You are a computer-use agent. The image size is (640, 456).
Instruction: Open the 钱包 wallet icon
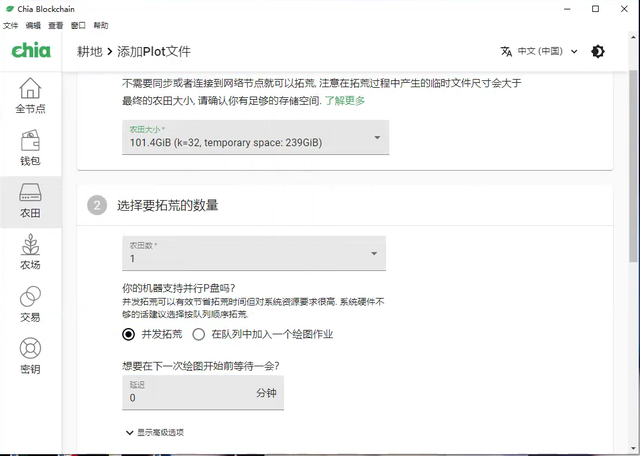pos(31,140)
